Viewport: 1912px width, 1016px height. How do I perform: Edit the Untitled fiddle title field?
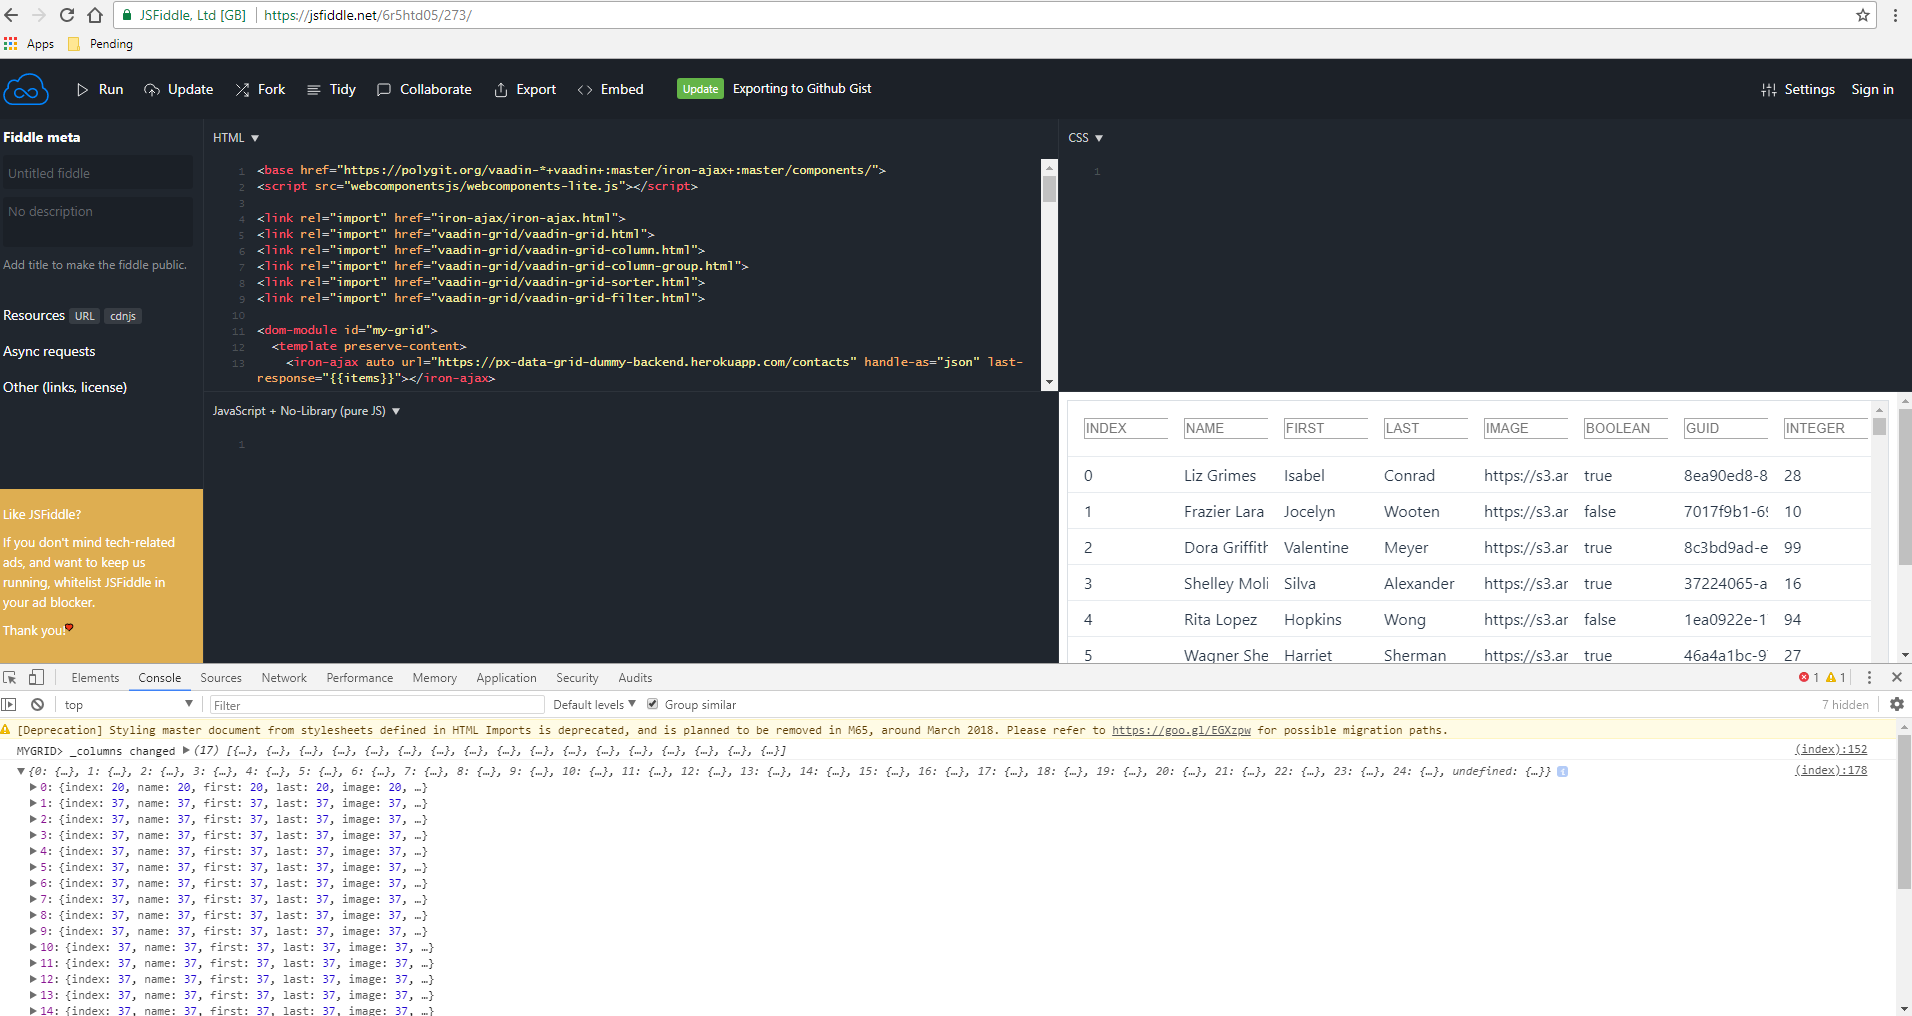coord(97,173)
